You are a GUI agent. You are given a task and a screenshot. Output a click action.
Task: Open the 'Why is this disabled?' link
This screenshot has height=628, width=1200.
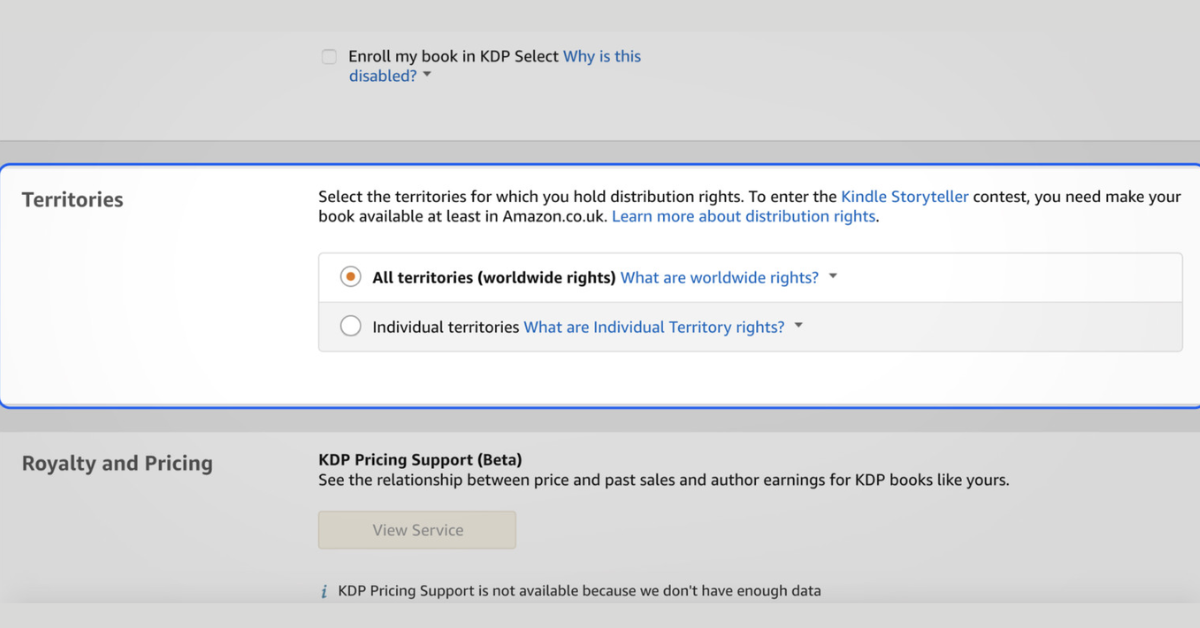(601, 57)
